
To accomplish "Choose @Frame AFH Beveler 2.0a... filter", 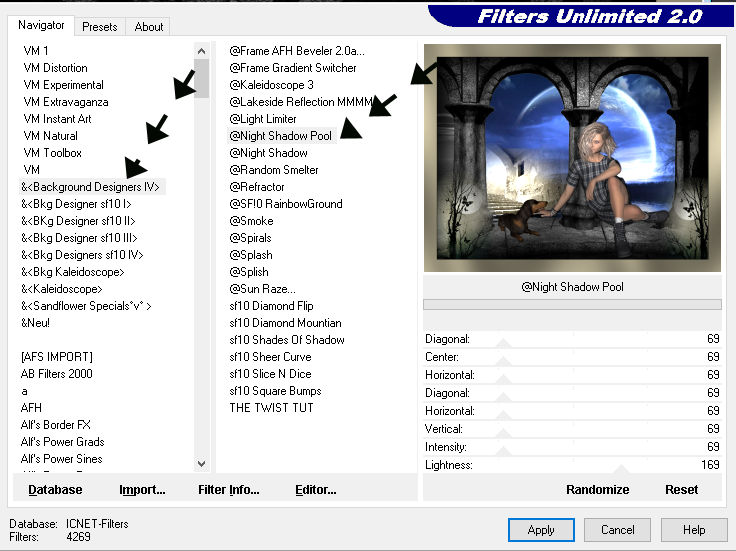I will (x=297, y=51).
